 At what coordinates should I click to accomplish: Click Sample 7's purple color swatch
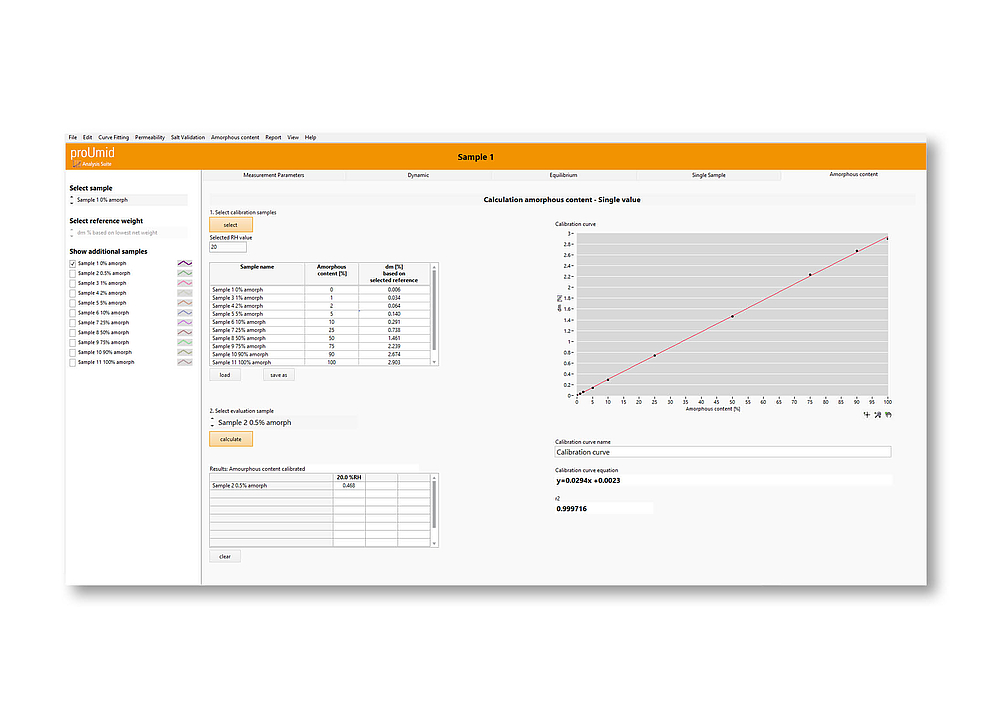(x=185, y=322)
